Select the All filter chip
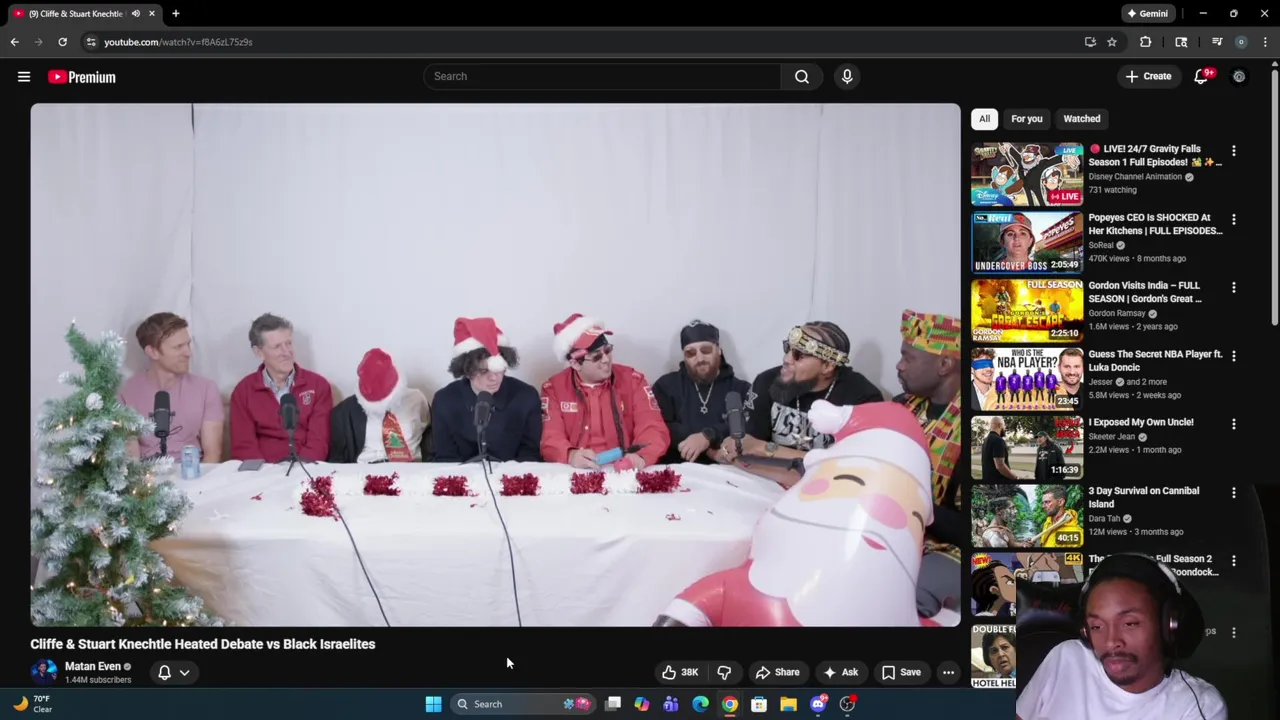The image size is (1280, 720). pyautogui.click(x=984, y=119)
